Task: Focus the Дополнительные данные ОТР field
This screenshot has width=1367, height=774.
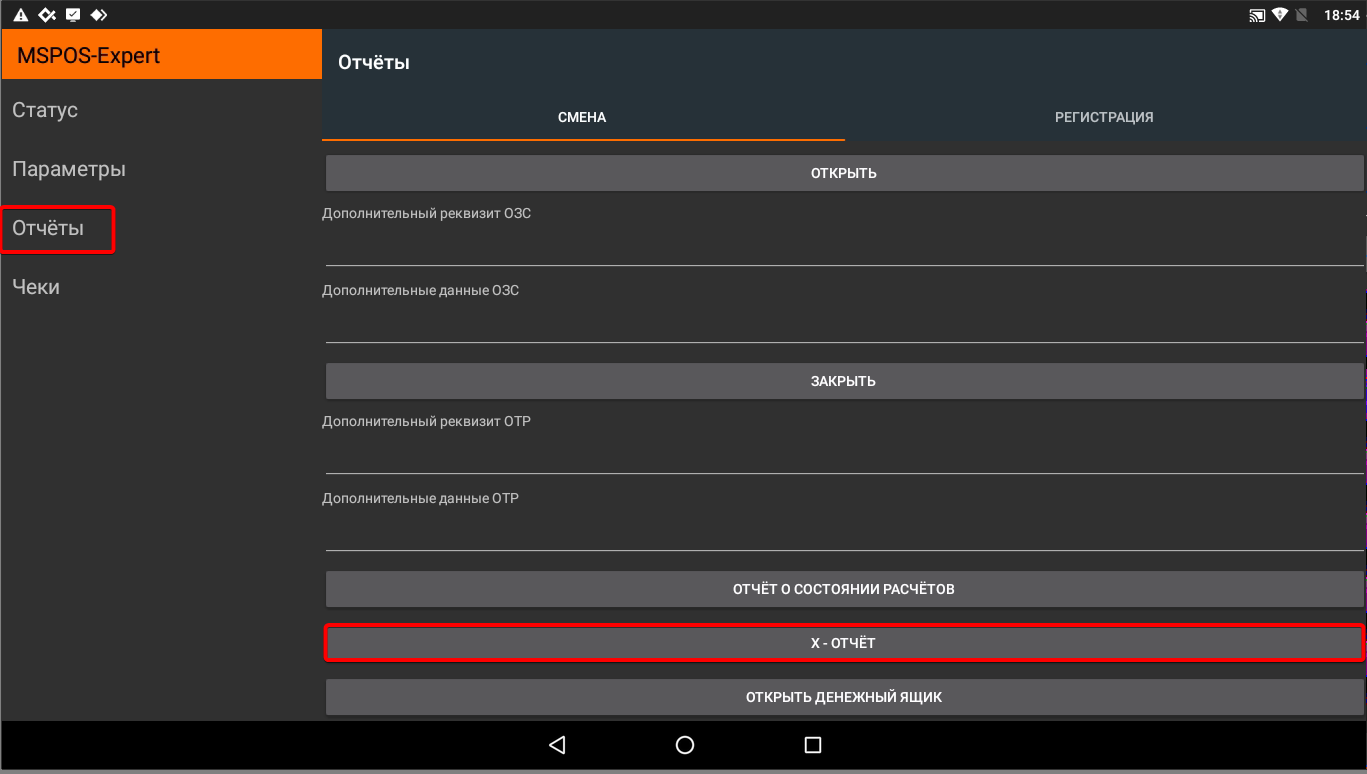Action: (x=844, y=531)
